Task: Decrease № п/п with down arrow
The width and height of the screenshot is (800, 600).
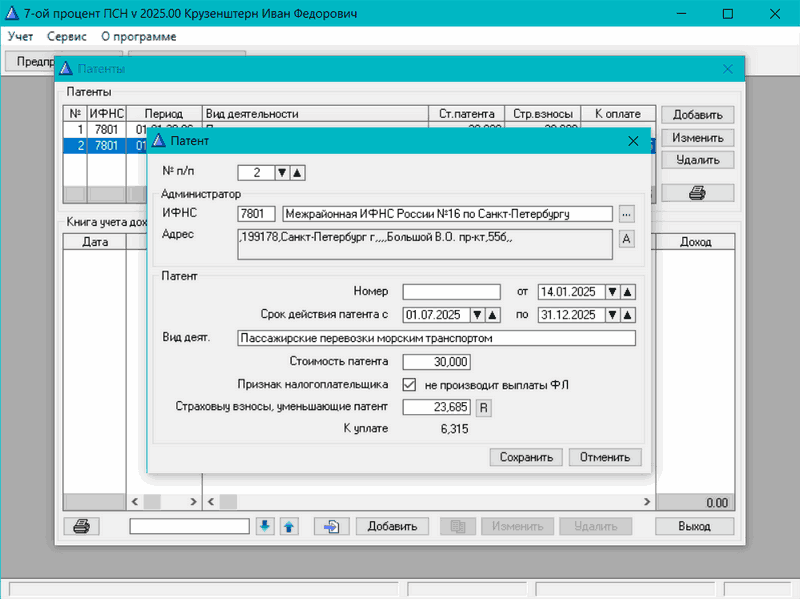Action: (x=282, y=172)
